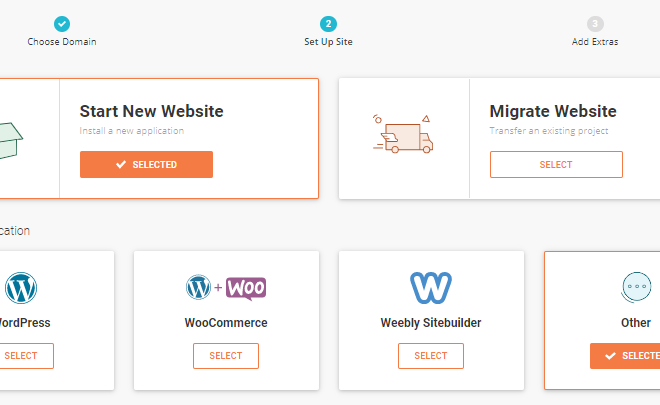Click the delivery truck migrate icon

click(403, 134)
